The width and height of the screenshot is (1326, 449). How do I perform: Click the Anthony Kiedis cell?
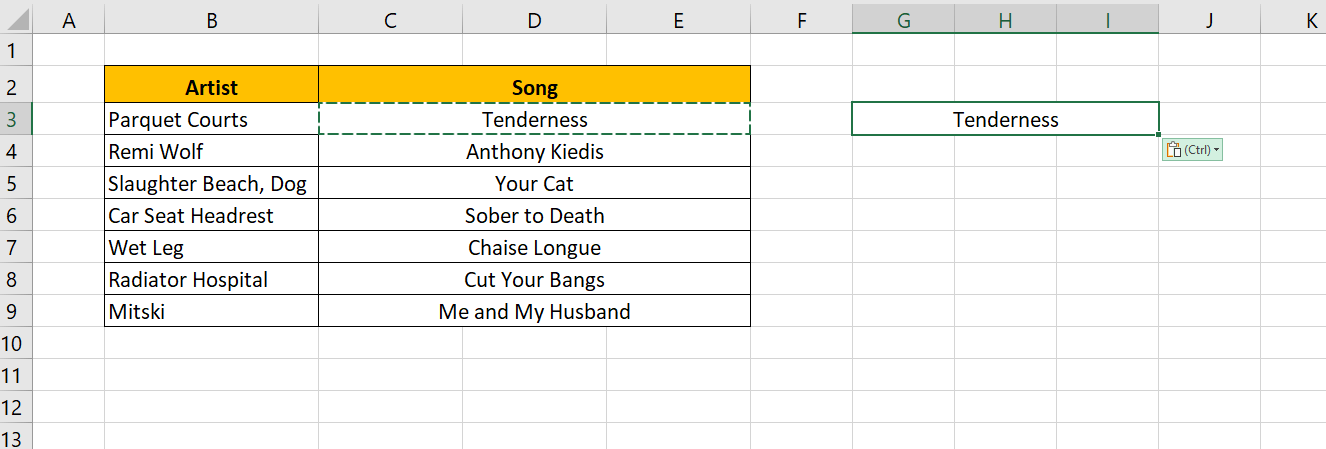tap(534, 152)
